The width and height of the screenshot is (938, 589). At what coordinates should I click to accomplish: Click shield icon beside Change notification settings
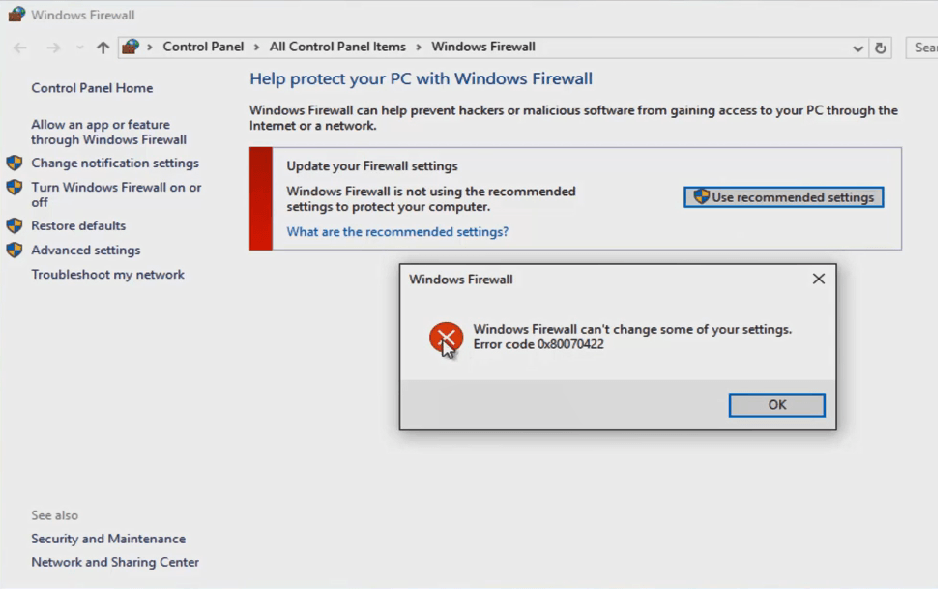(x=14, y=163)
